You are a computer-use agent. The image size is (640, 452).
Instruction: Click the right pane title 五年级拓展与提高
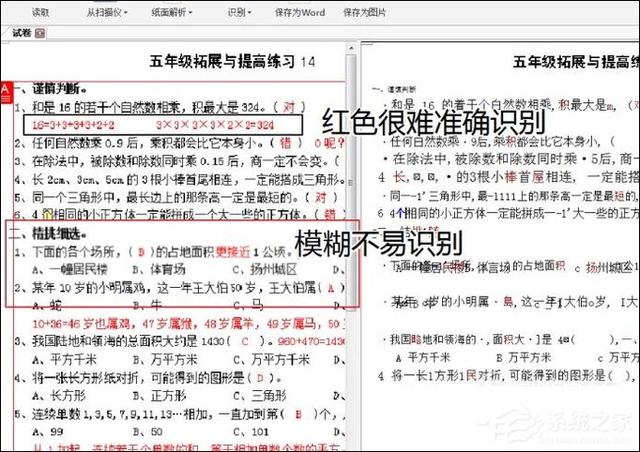coord(576,62)
